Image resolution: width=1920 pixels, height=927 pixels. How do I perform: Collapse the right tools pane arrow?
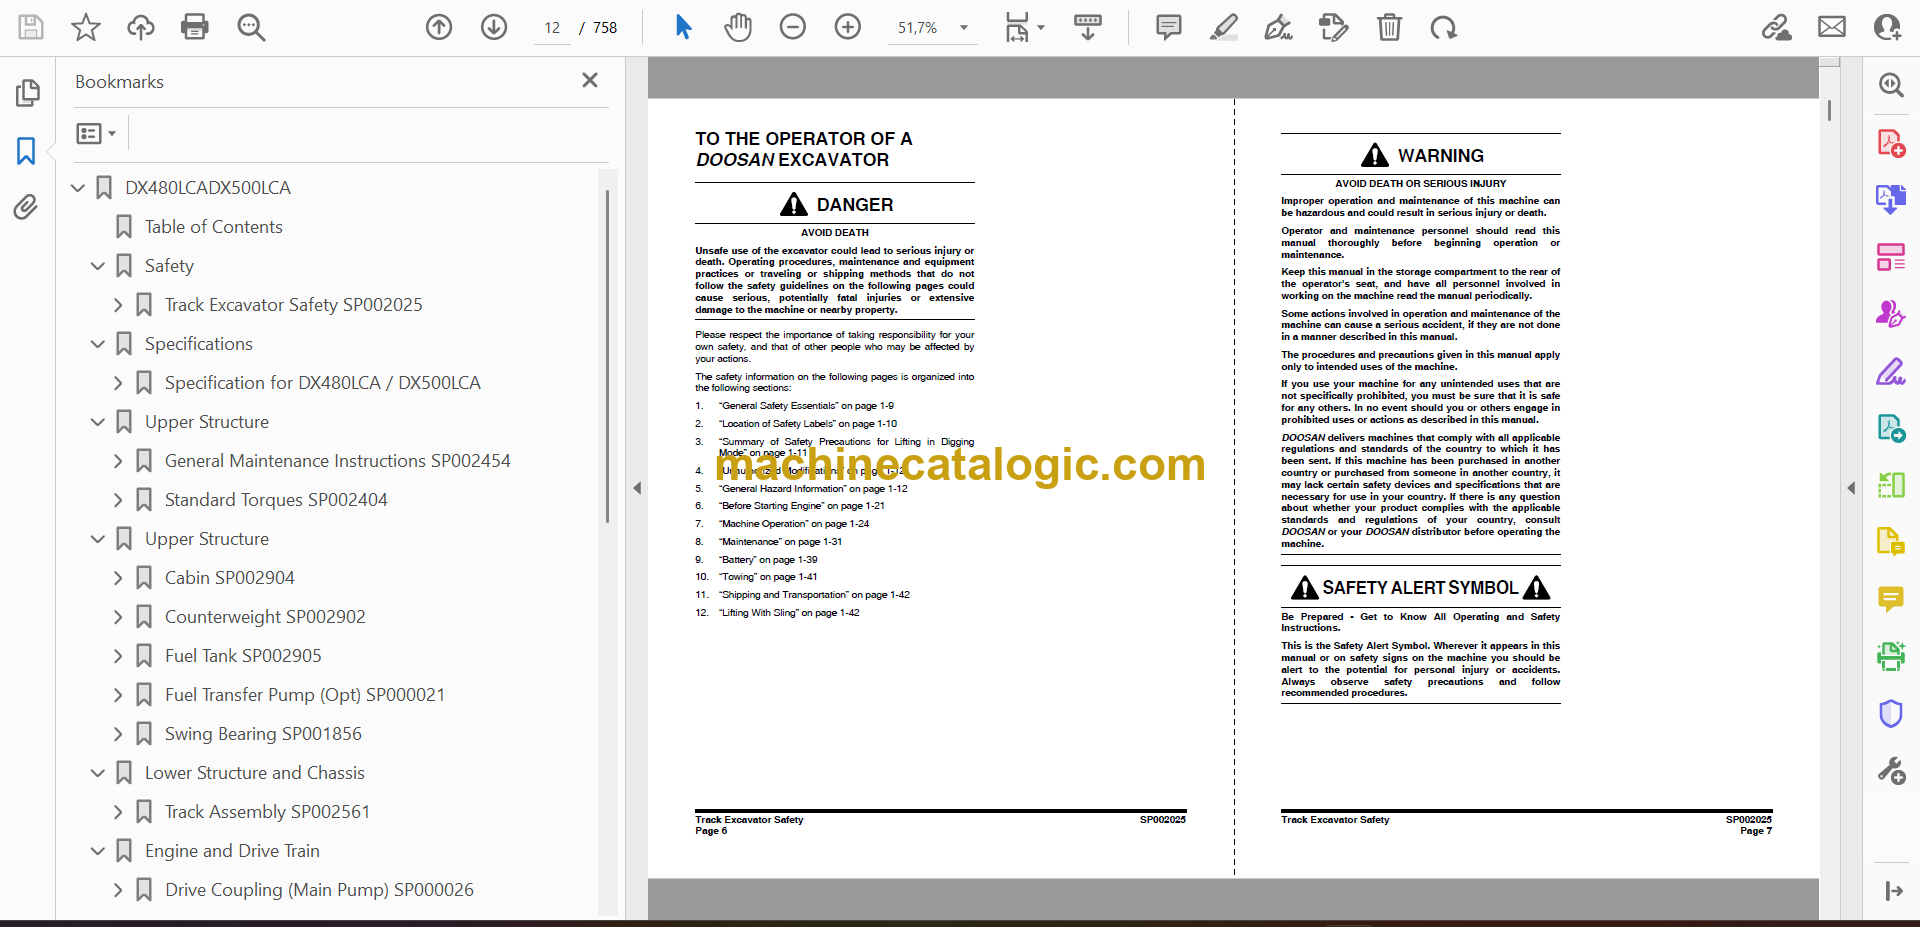[x=1851, y=488]
